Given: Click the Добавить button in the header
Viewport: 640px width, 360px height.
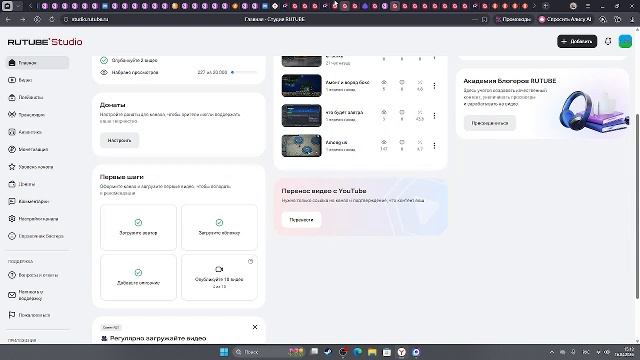Looking at the screenshot, I should (x=577, y=41).
